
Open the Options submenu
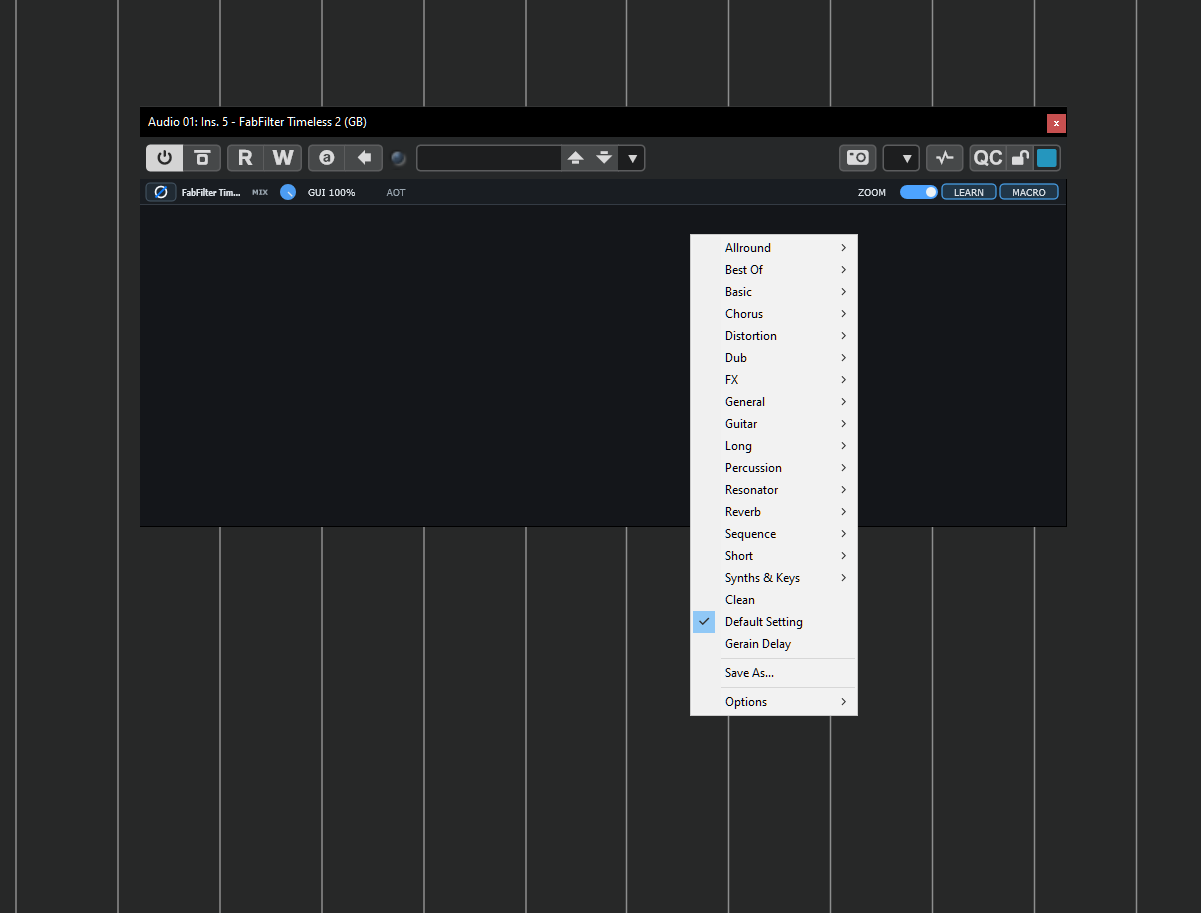(774, 702)
